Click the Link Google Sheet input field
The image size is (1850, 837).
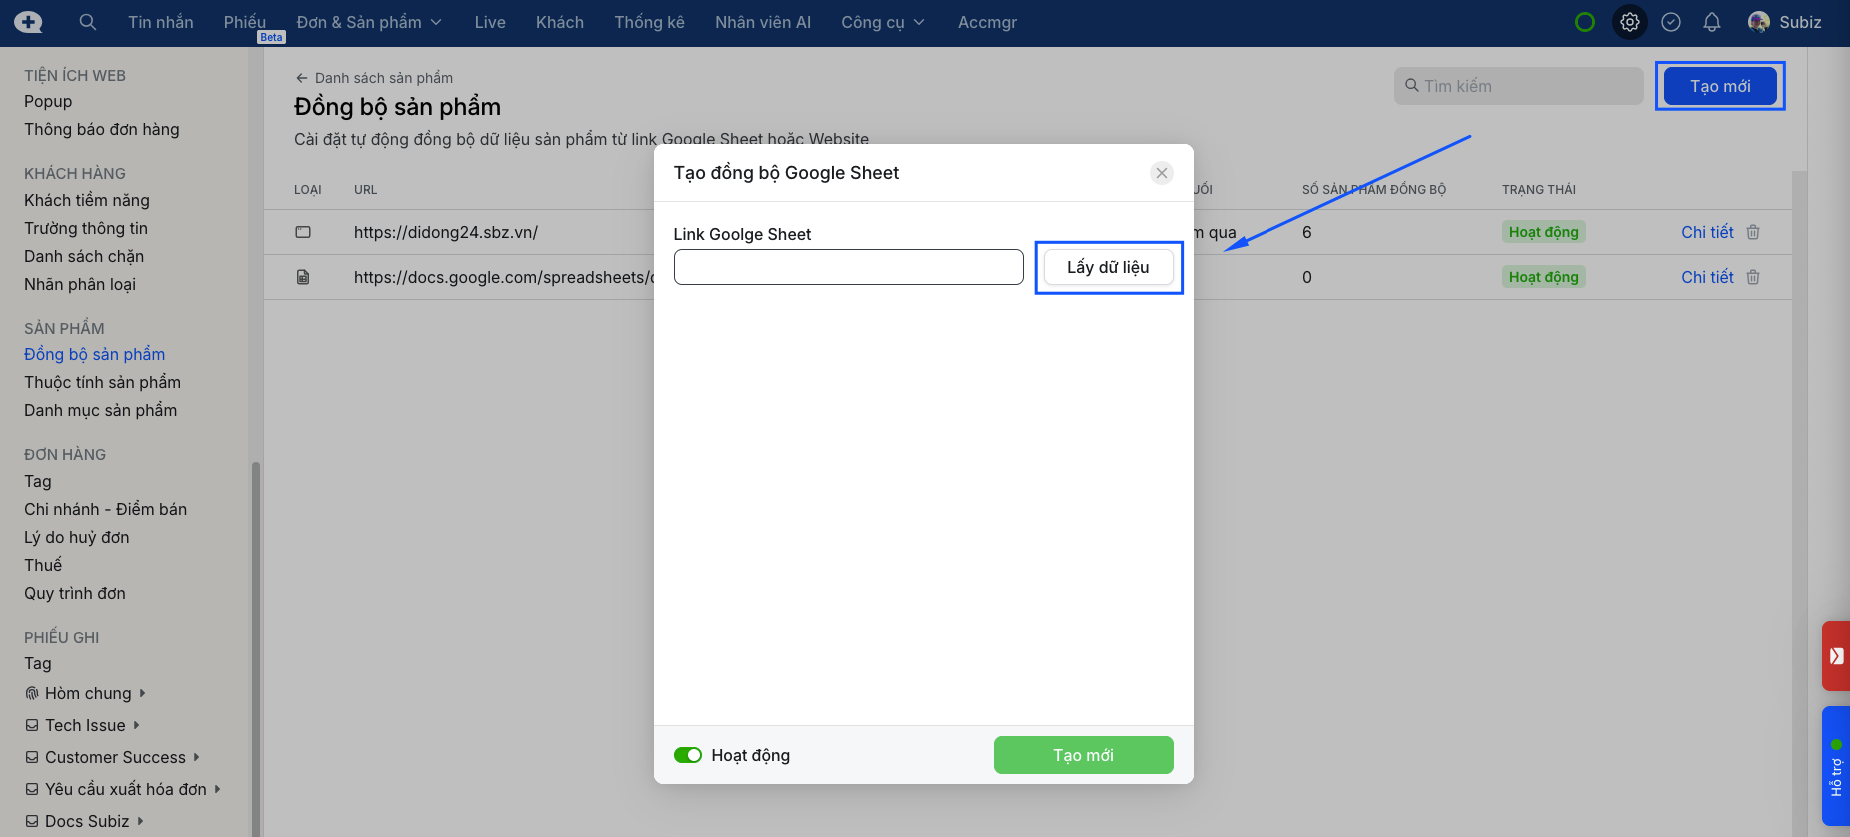[x=848, y=267]
